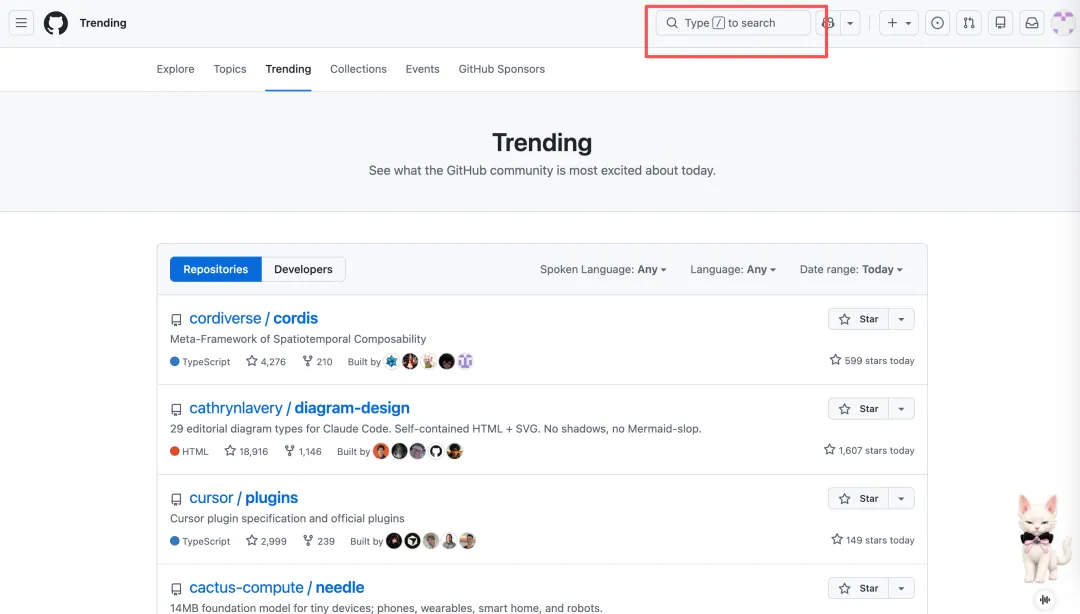This screenshot has height=614, width=1080.
Task: Click first contributor avatar on cursor plugins row
Action: pyautogui.click(x=394, y=540)
